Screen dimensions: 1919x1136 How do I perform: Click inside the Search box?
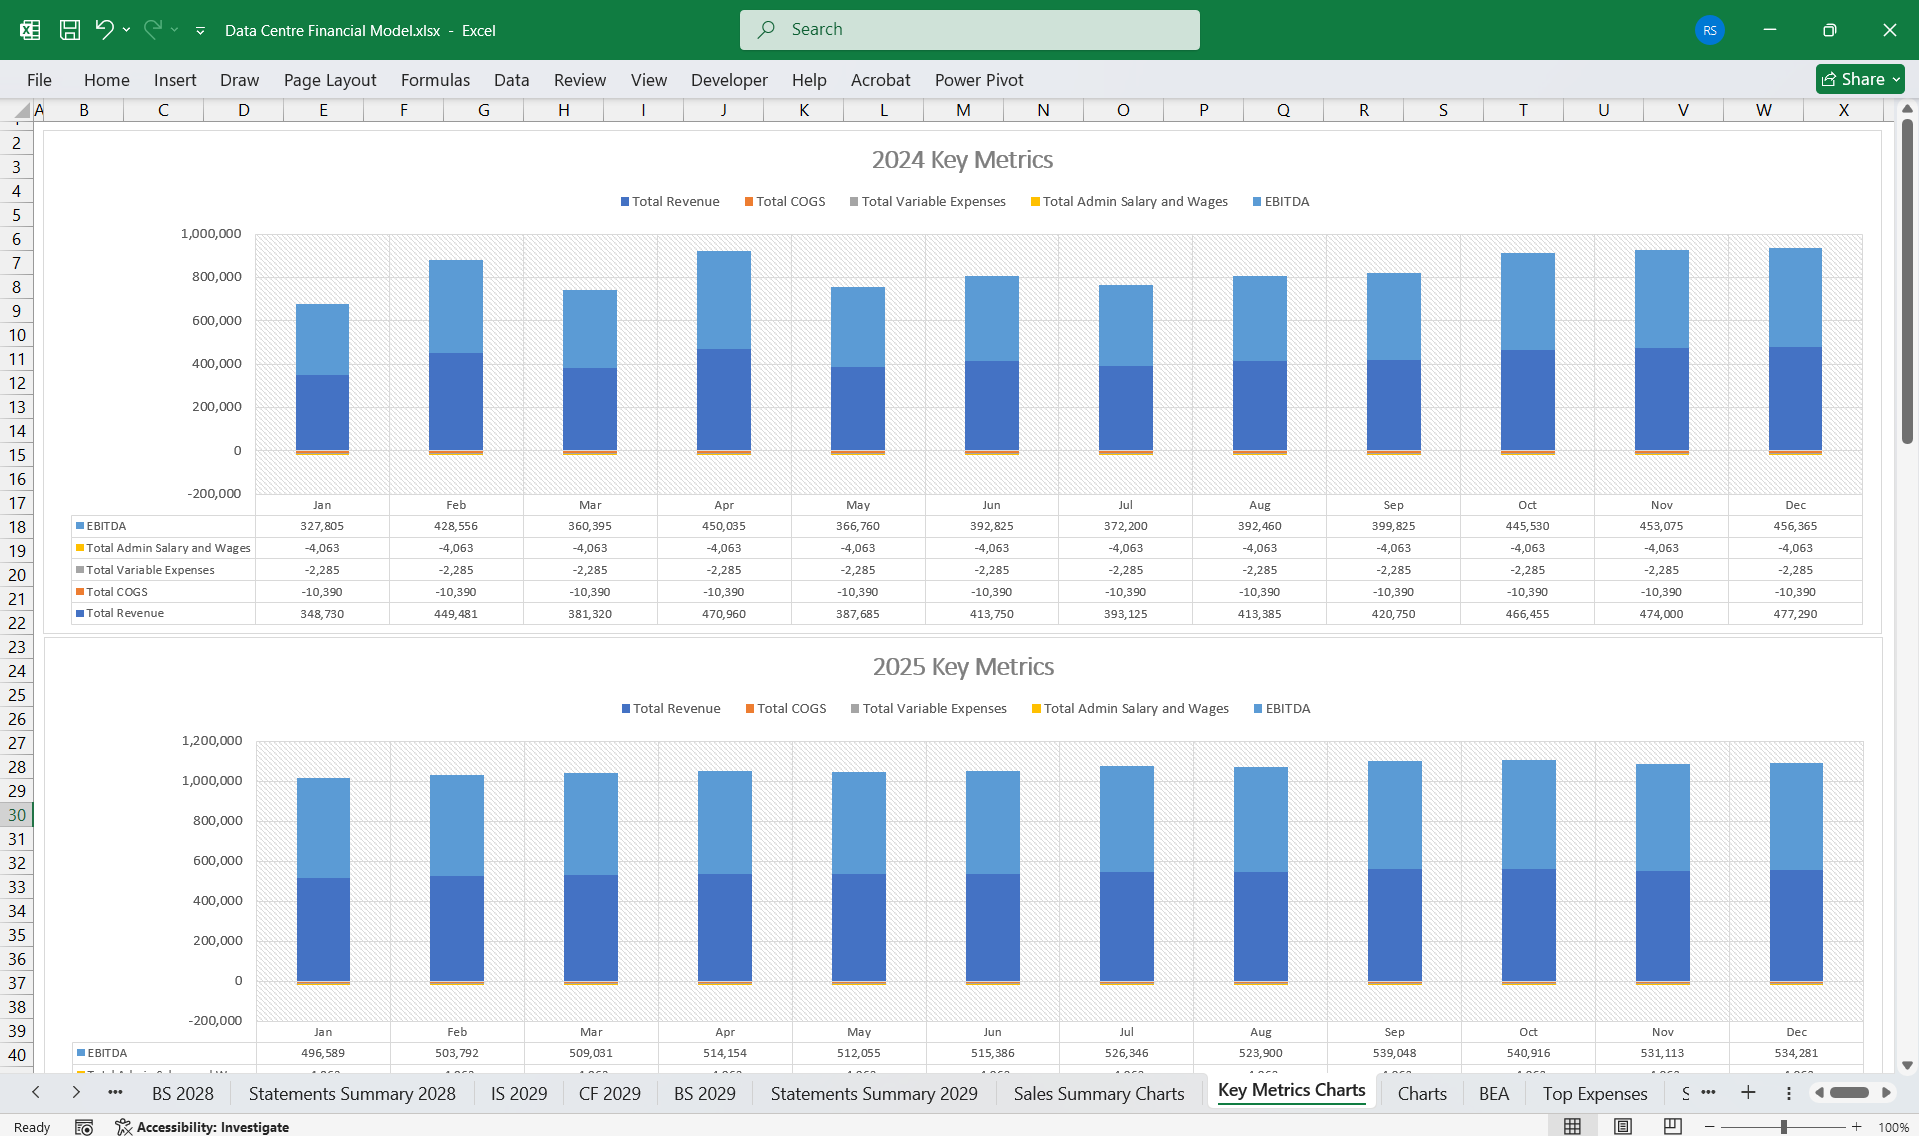click(968, 29)
